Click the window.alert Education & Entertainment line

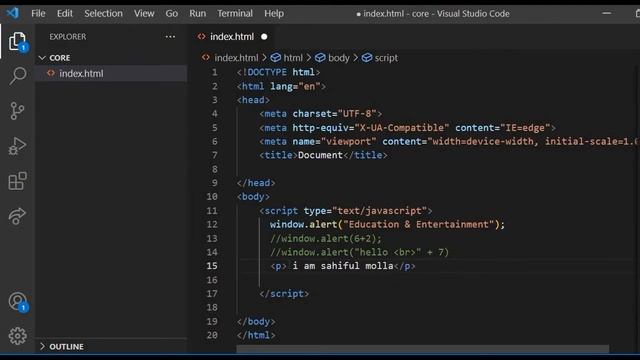point(387,224)
